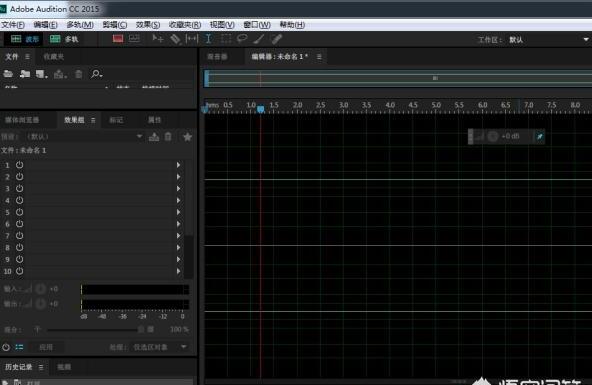Click the blue playhead marker on timeline ruler

pyautogui.click(x=261, y=109)
